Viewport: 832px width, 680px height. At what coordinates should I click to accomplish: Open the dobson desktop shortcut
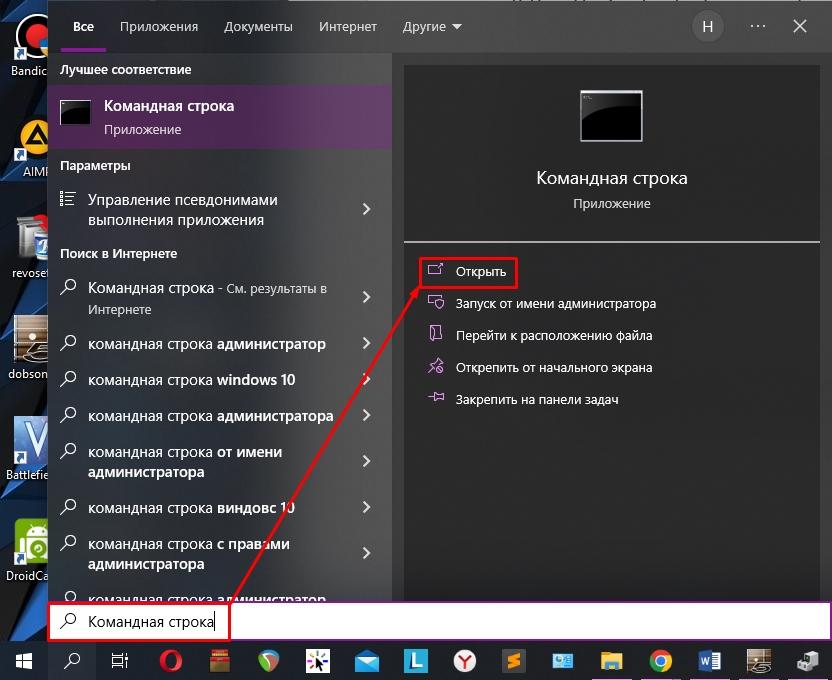(28, 348)
